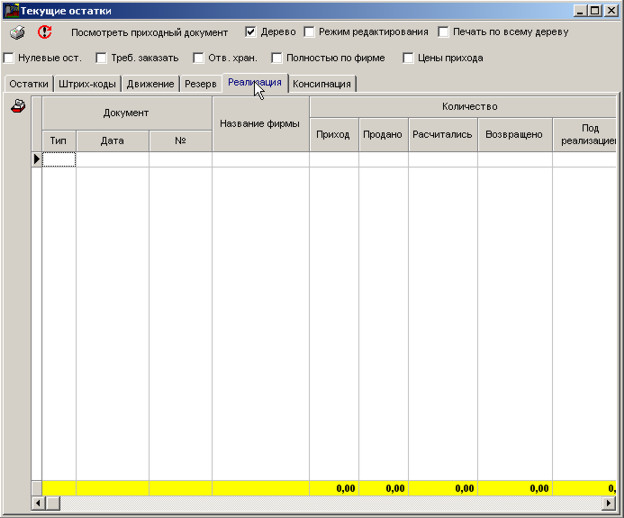Click the Дата column header

click(112, 141)
